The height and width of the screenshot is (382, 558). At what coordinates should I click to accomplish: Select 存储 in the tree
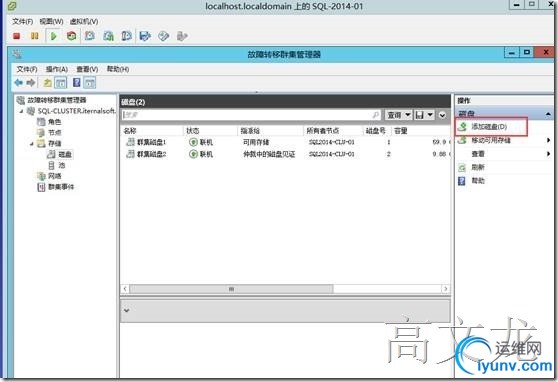tap(54, 143)
